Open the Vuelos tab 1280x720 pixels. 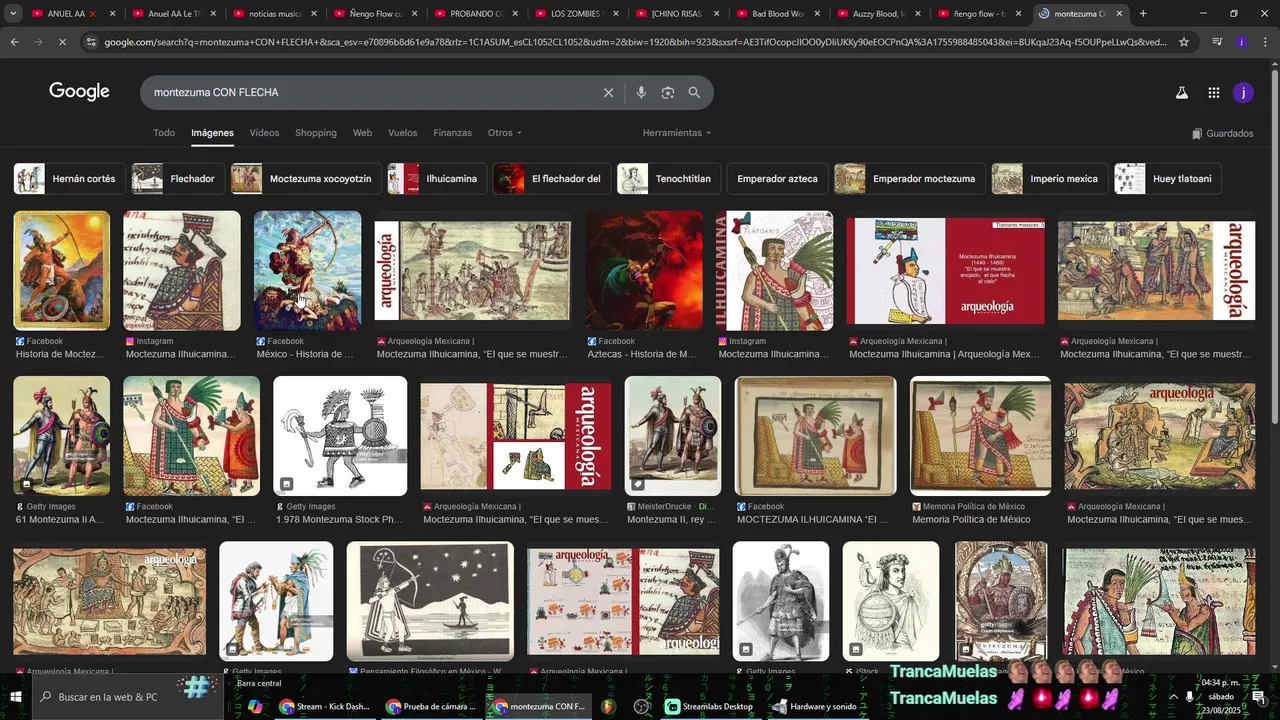pos(402,133)
